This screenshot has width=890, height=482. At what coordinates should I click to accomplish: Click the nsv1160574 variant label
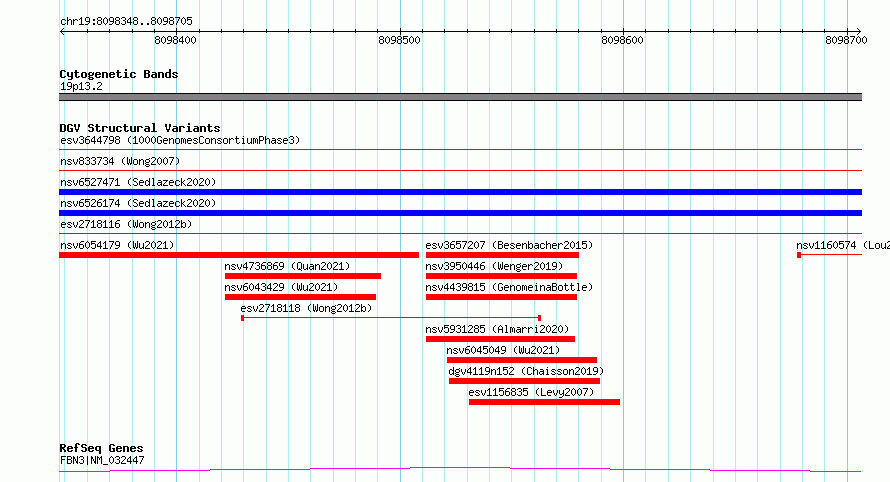point(843,245)
